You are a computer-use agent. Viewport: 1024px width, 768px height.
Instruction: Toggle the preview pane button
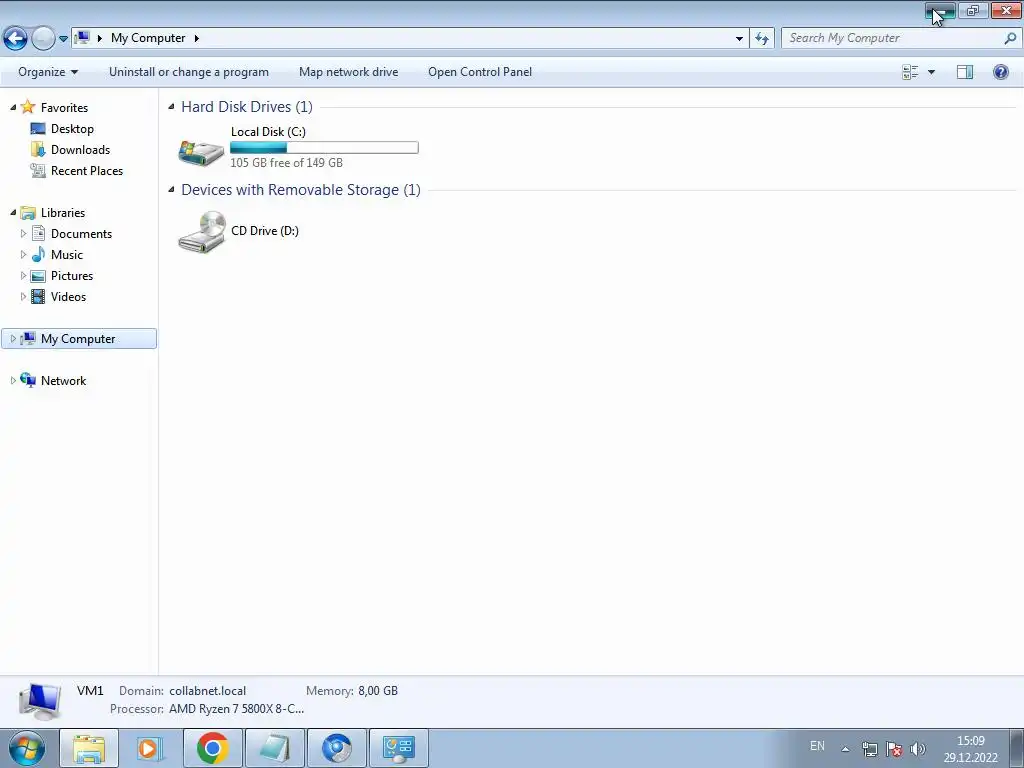pyautogui.click(x=965, y=72)
